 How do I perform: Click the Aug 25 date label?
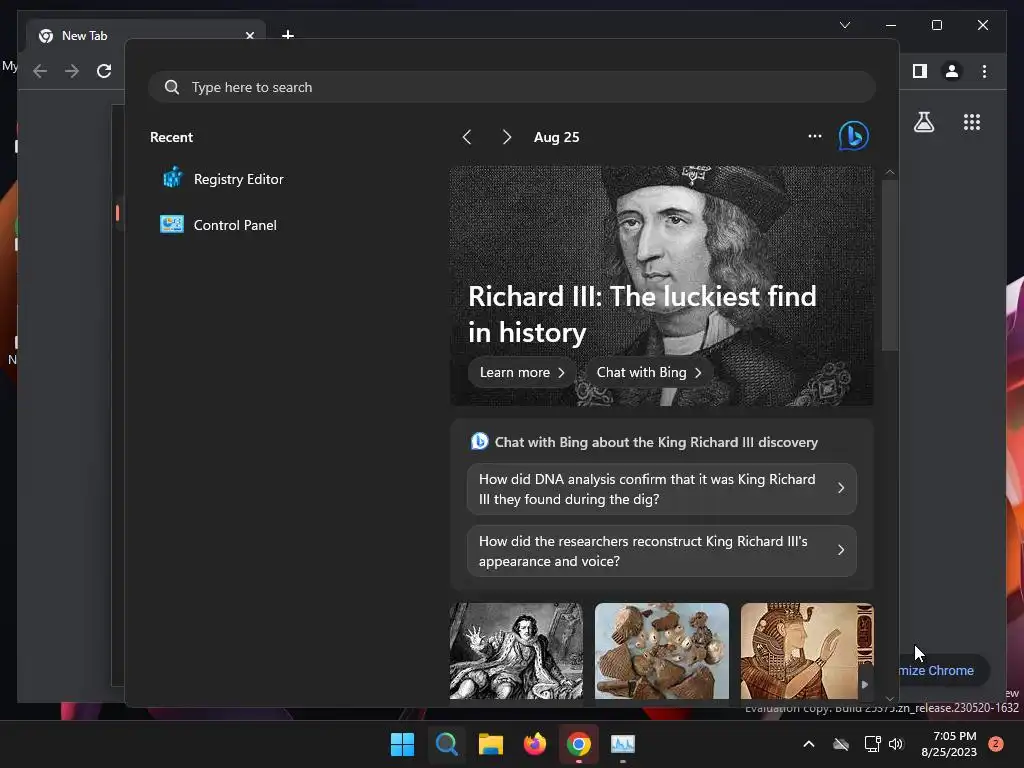[x=556, y=137]
